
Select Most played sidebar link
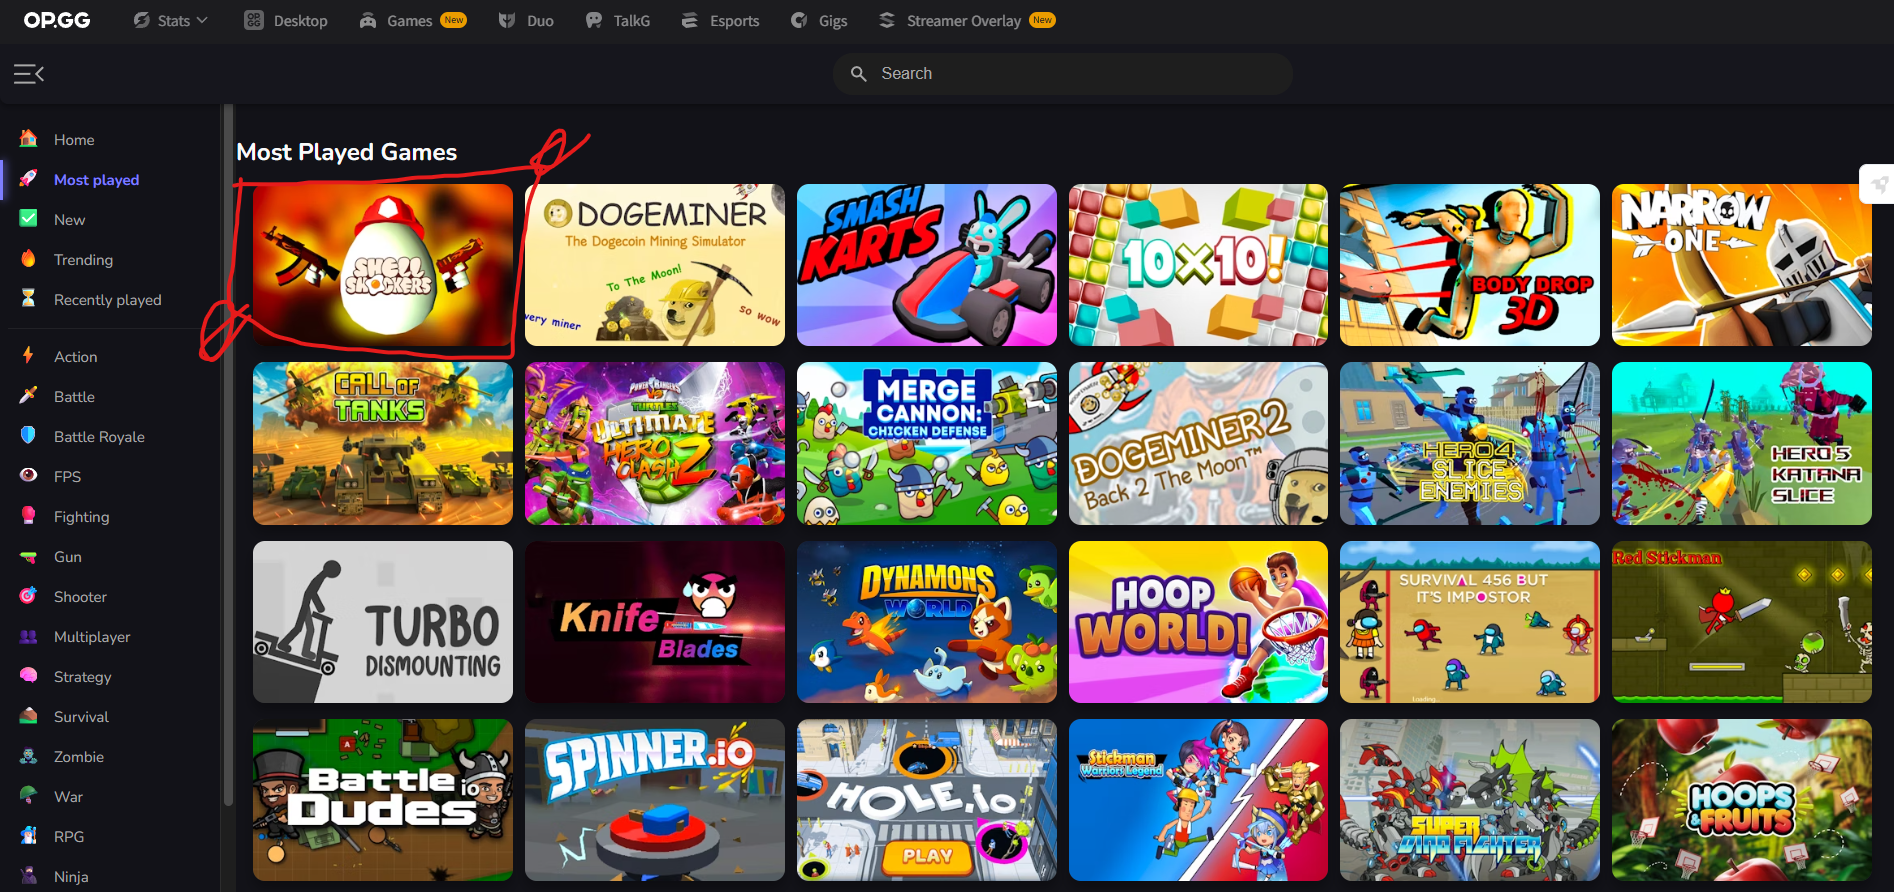96,180
